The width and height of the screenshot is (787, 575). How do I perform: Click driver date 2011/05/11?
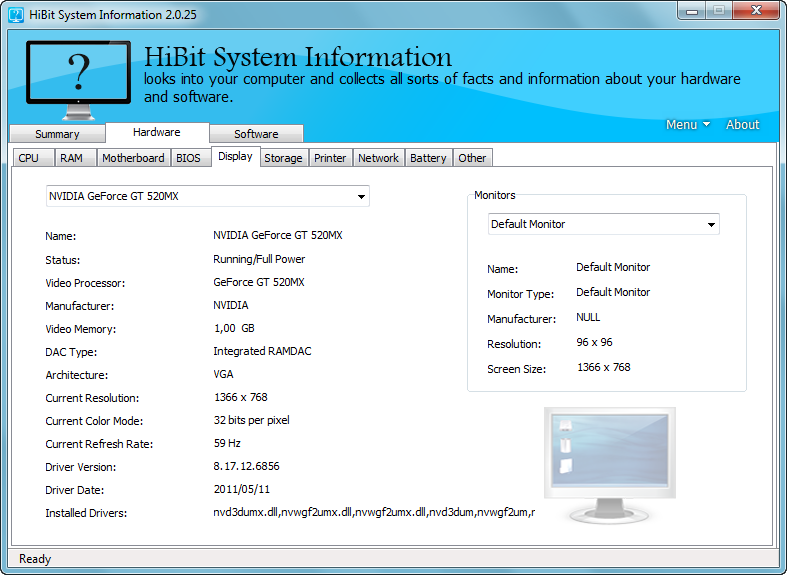pyautogui.click(x=241, y=489)
